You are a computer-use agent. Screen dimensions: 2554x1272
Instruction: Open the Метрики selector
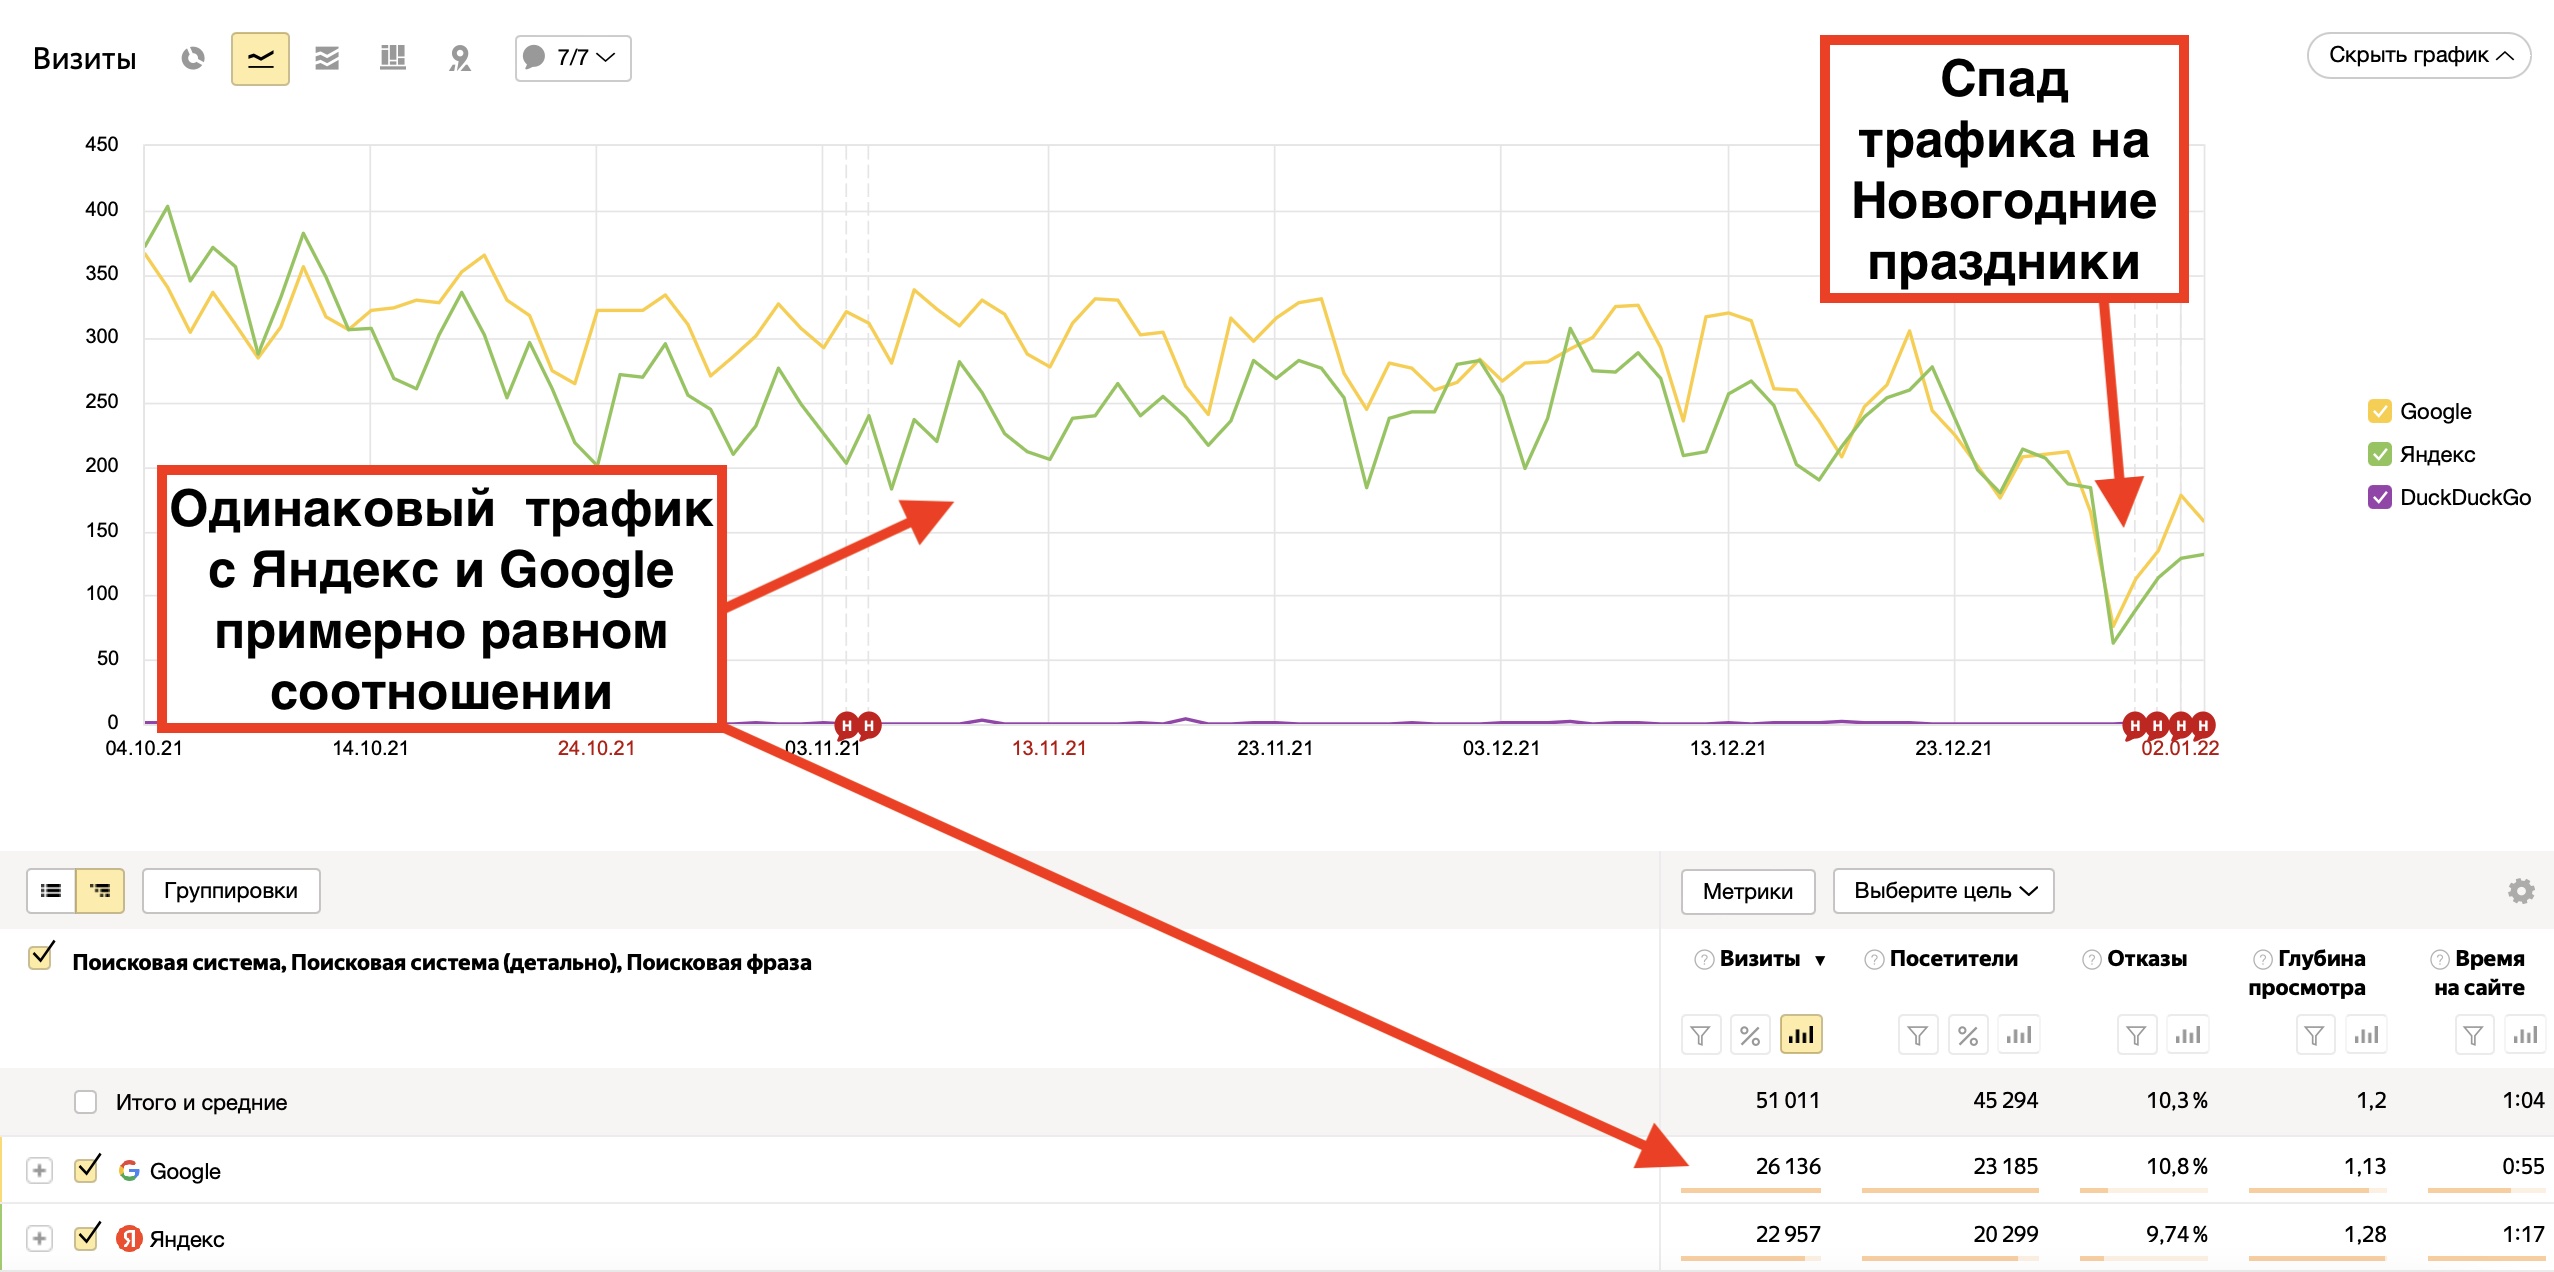pos(1748,891)
